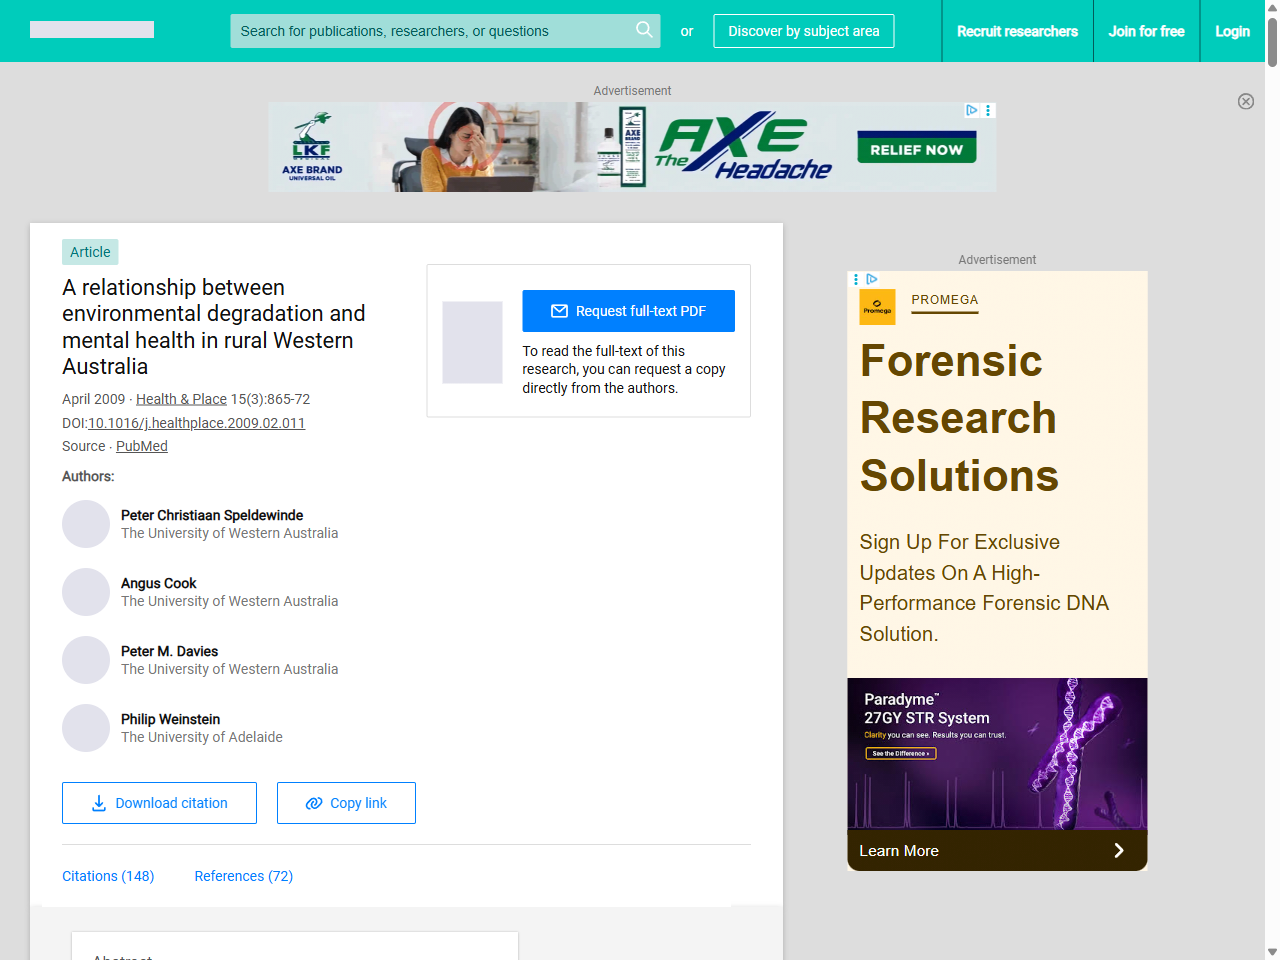Click Philip Weinstein's profile avatar
Viewport: 1280px width, 960px height.
[86, 728]
